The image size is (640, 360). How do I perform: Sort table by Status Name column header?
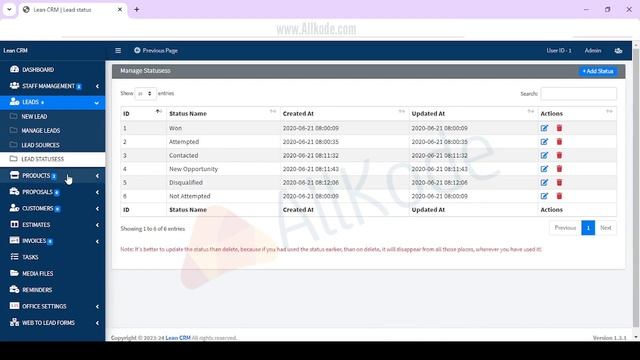(x=223, y=113)
